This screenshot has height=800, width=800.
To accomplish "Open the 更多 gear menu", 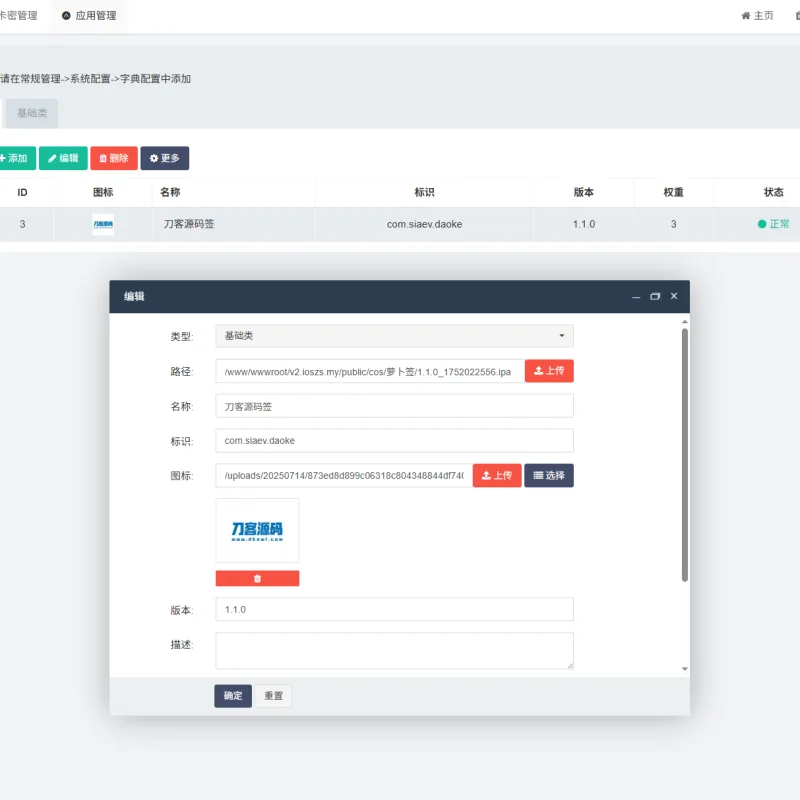I will point(164,158).
